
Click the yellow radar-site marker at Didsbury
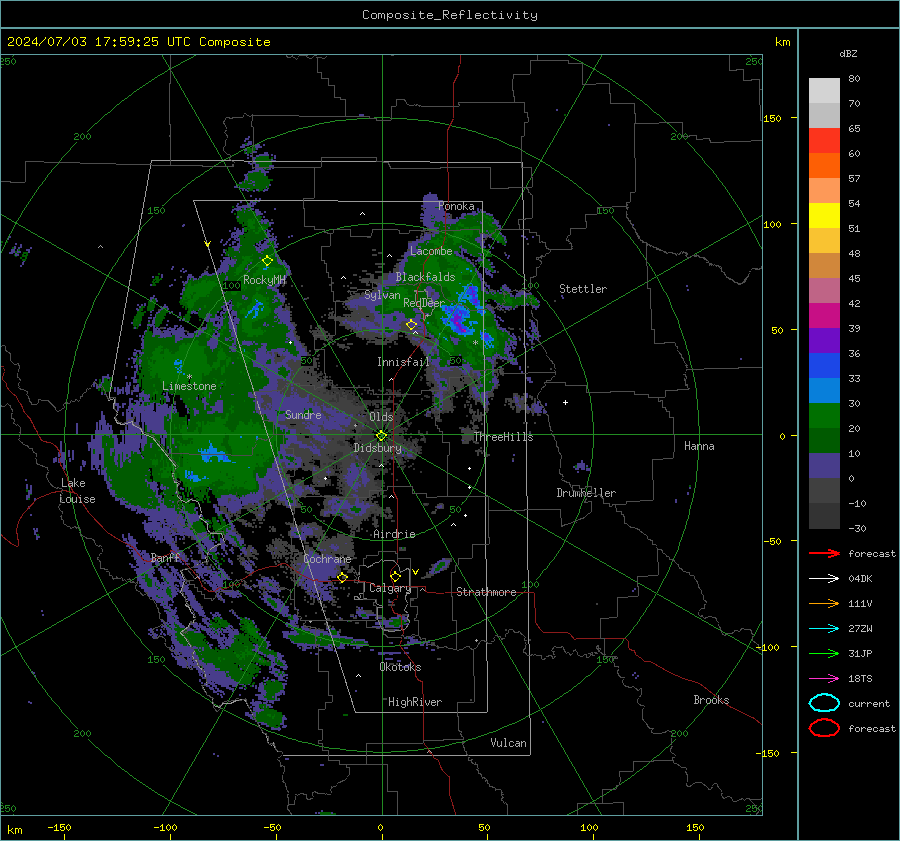(x=381, y=436)
